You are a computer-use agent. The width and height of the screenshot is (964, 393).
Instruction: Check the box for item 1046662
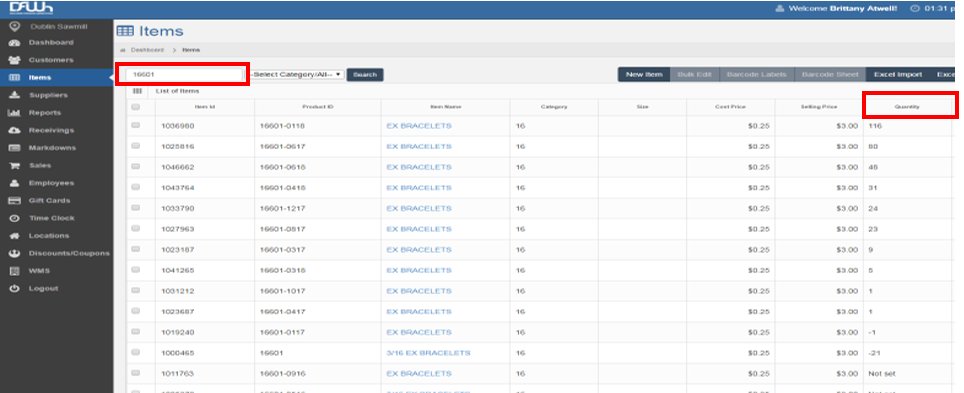(136, 167)
